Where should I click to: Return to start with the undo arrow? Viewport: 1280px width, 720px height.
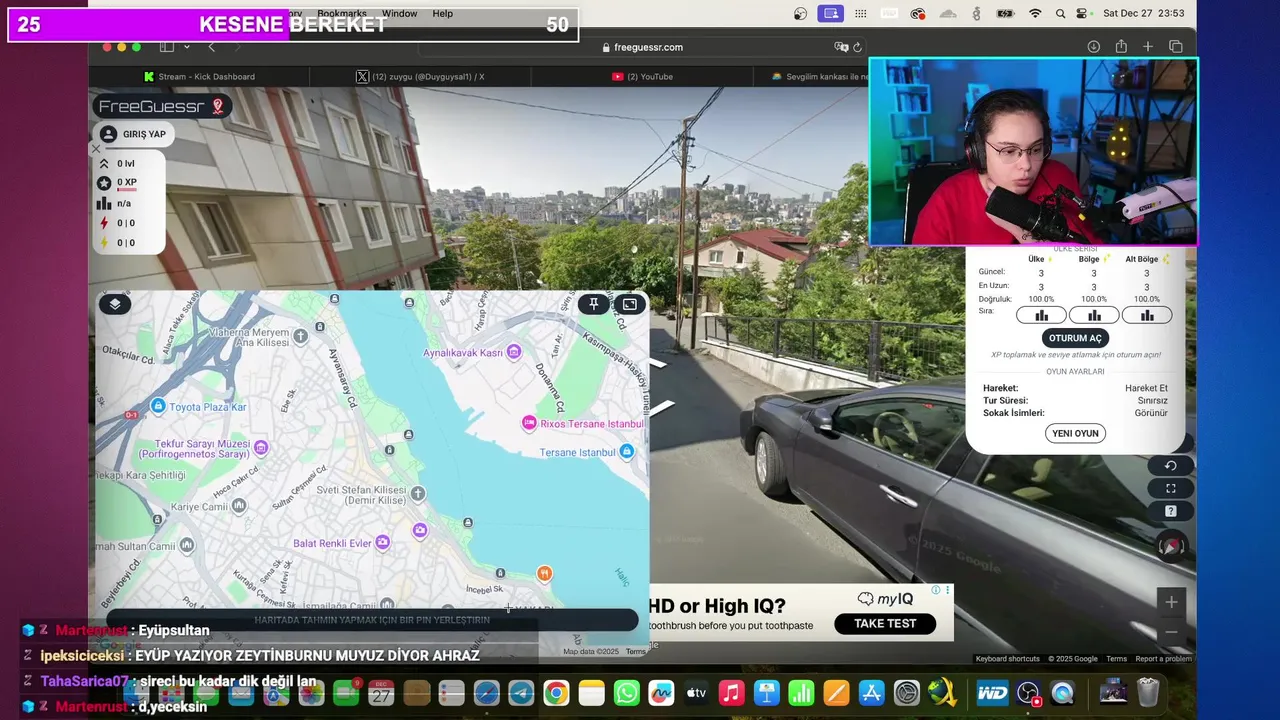coord(1171,466)
